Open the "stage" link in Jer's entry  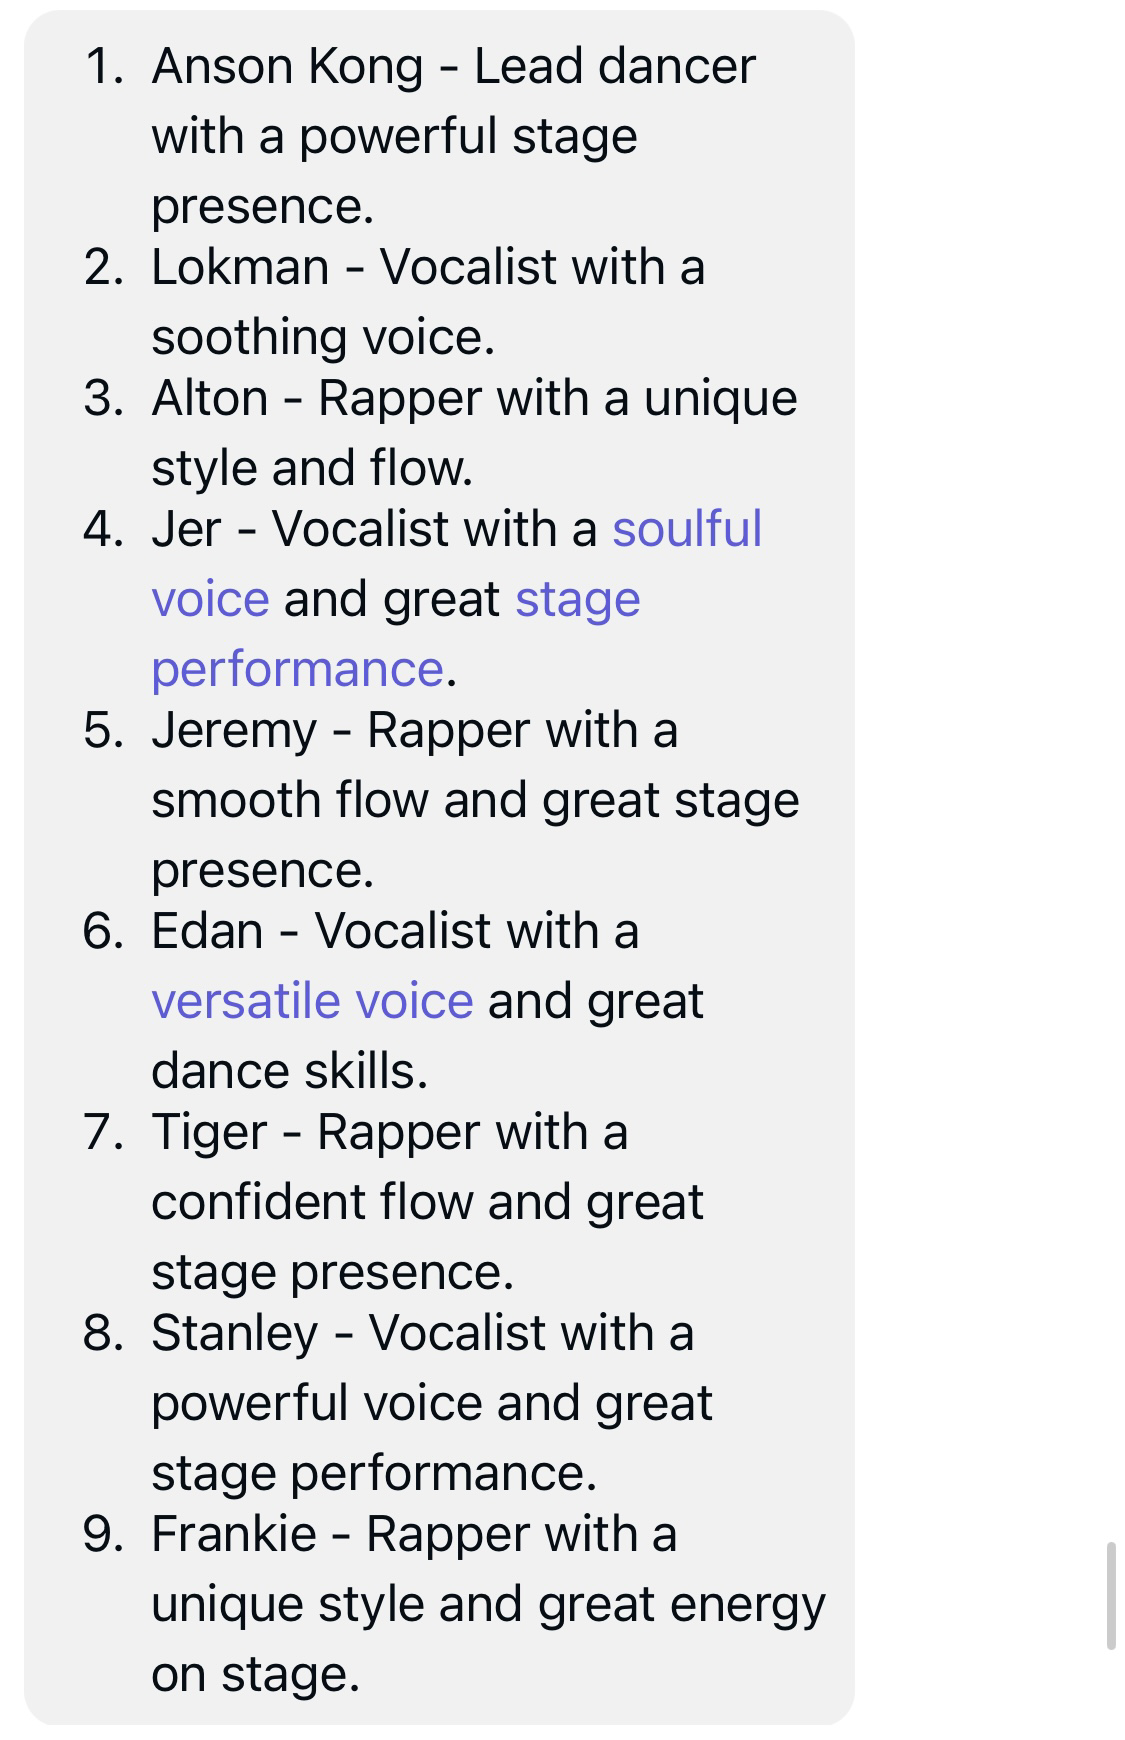(577, 600)
